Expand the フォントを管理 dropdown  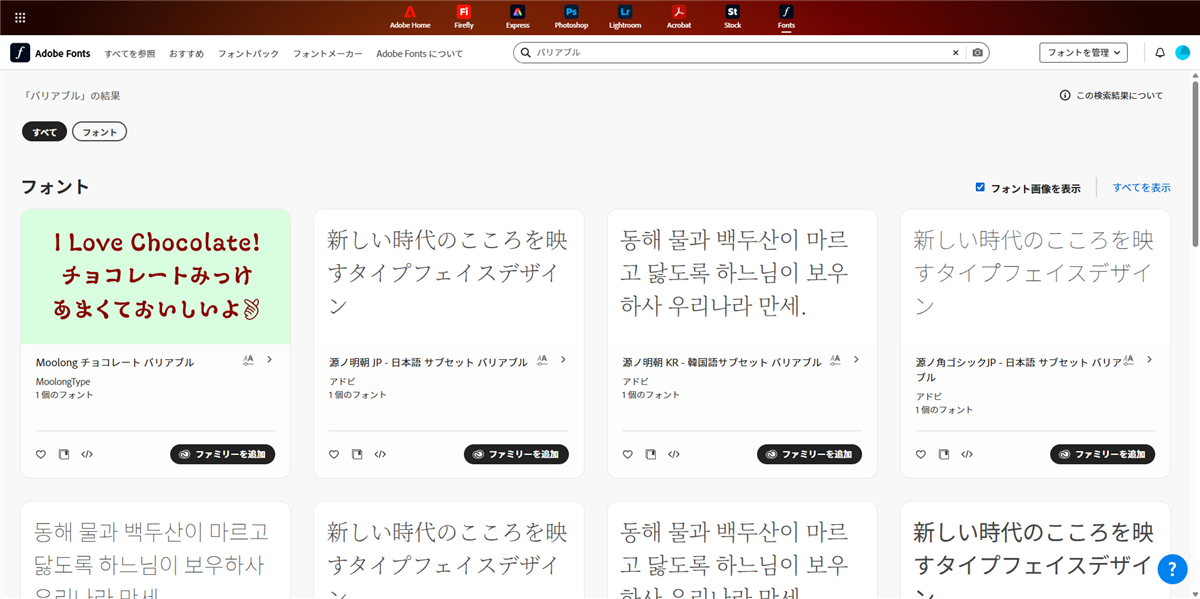pyautogui.click(x=1084, y=52)
